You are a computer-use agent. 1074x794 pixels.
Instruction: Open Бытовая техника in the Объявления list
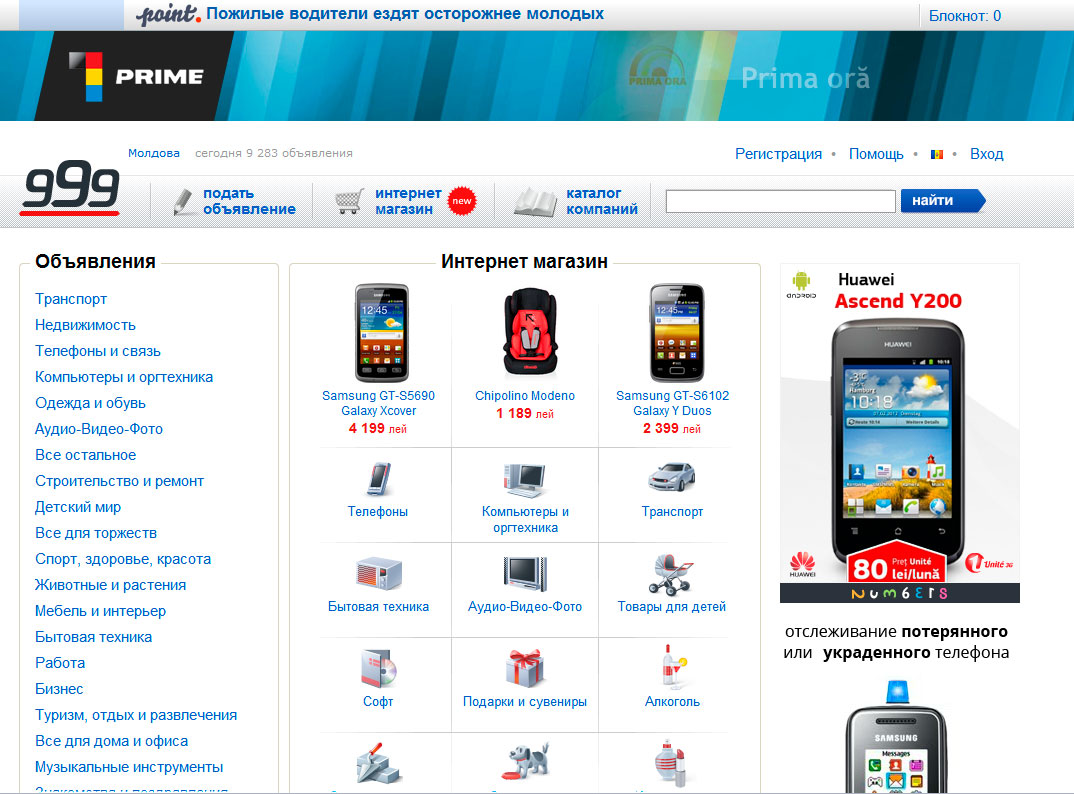tap(94, 638)
